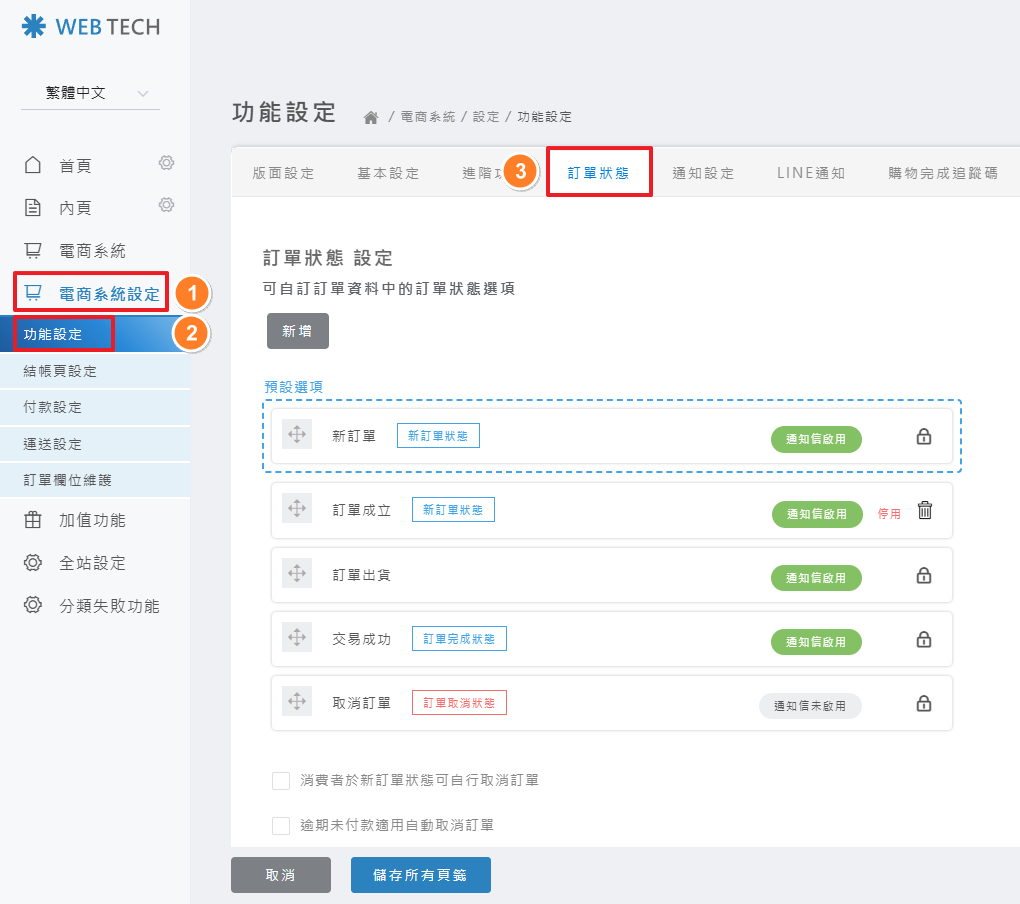
Task: Check 逾期未付款適用自動取消訂單 option
Action: coord(281,825)
